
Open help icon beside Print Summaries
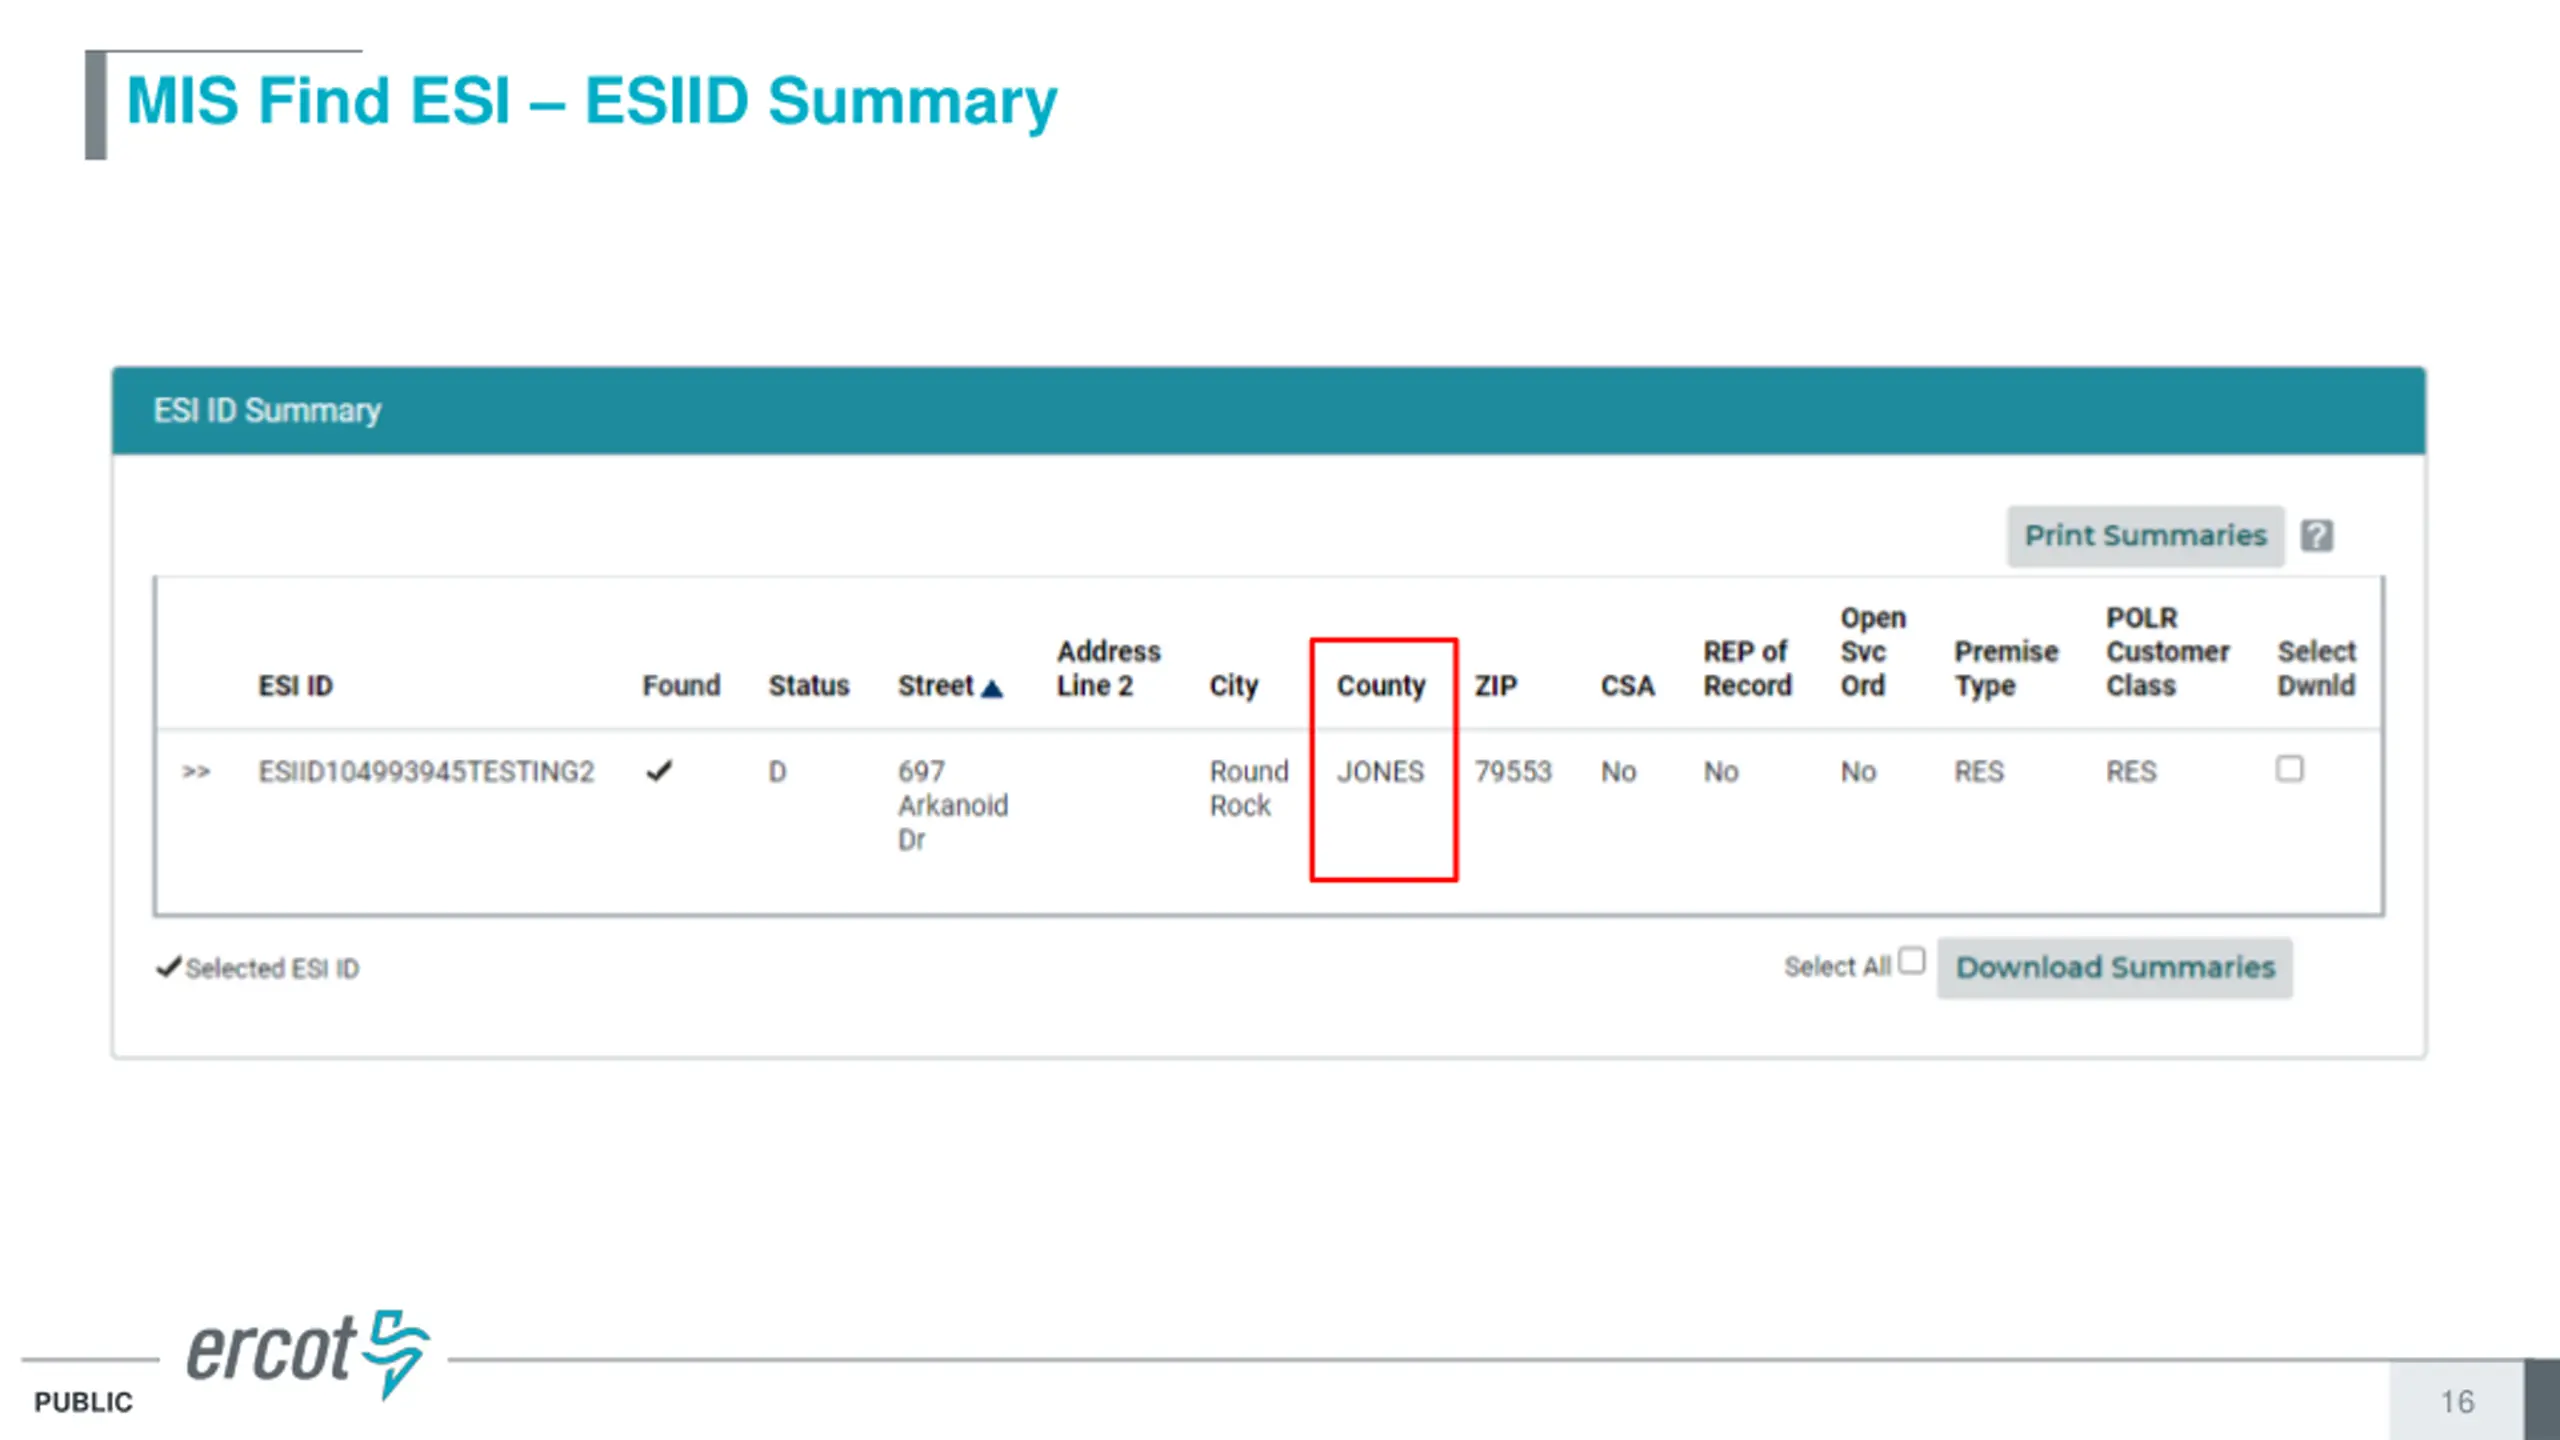[x=2316, y=536]
